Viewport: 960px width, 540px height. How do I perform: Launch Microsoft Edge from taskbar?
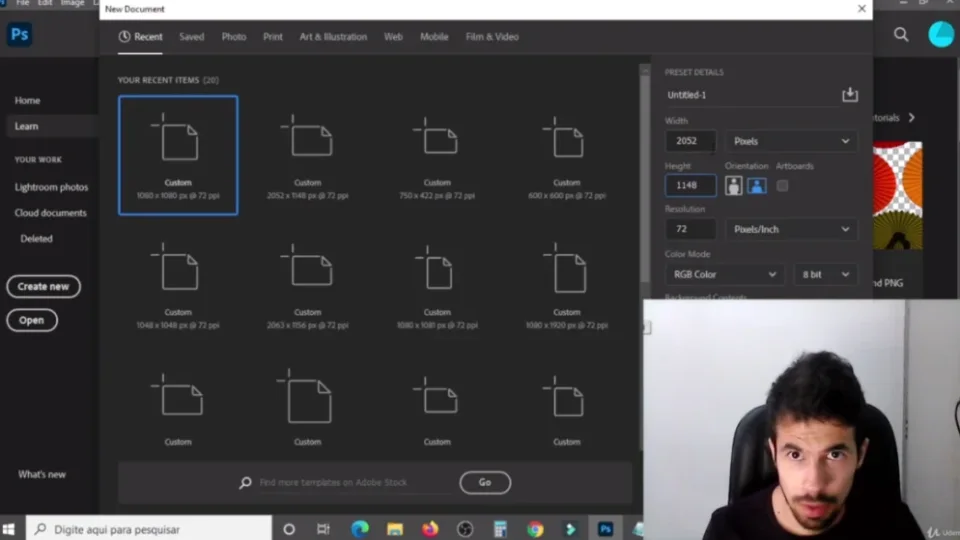(x=359, y=529)
